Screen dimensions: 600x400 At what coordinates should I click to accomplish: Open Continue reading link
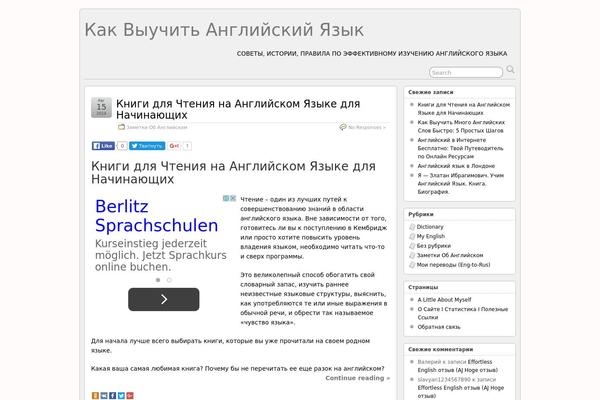[358, 378]
